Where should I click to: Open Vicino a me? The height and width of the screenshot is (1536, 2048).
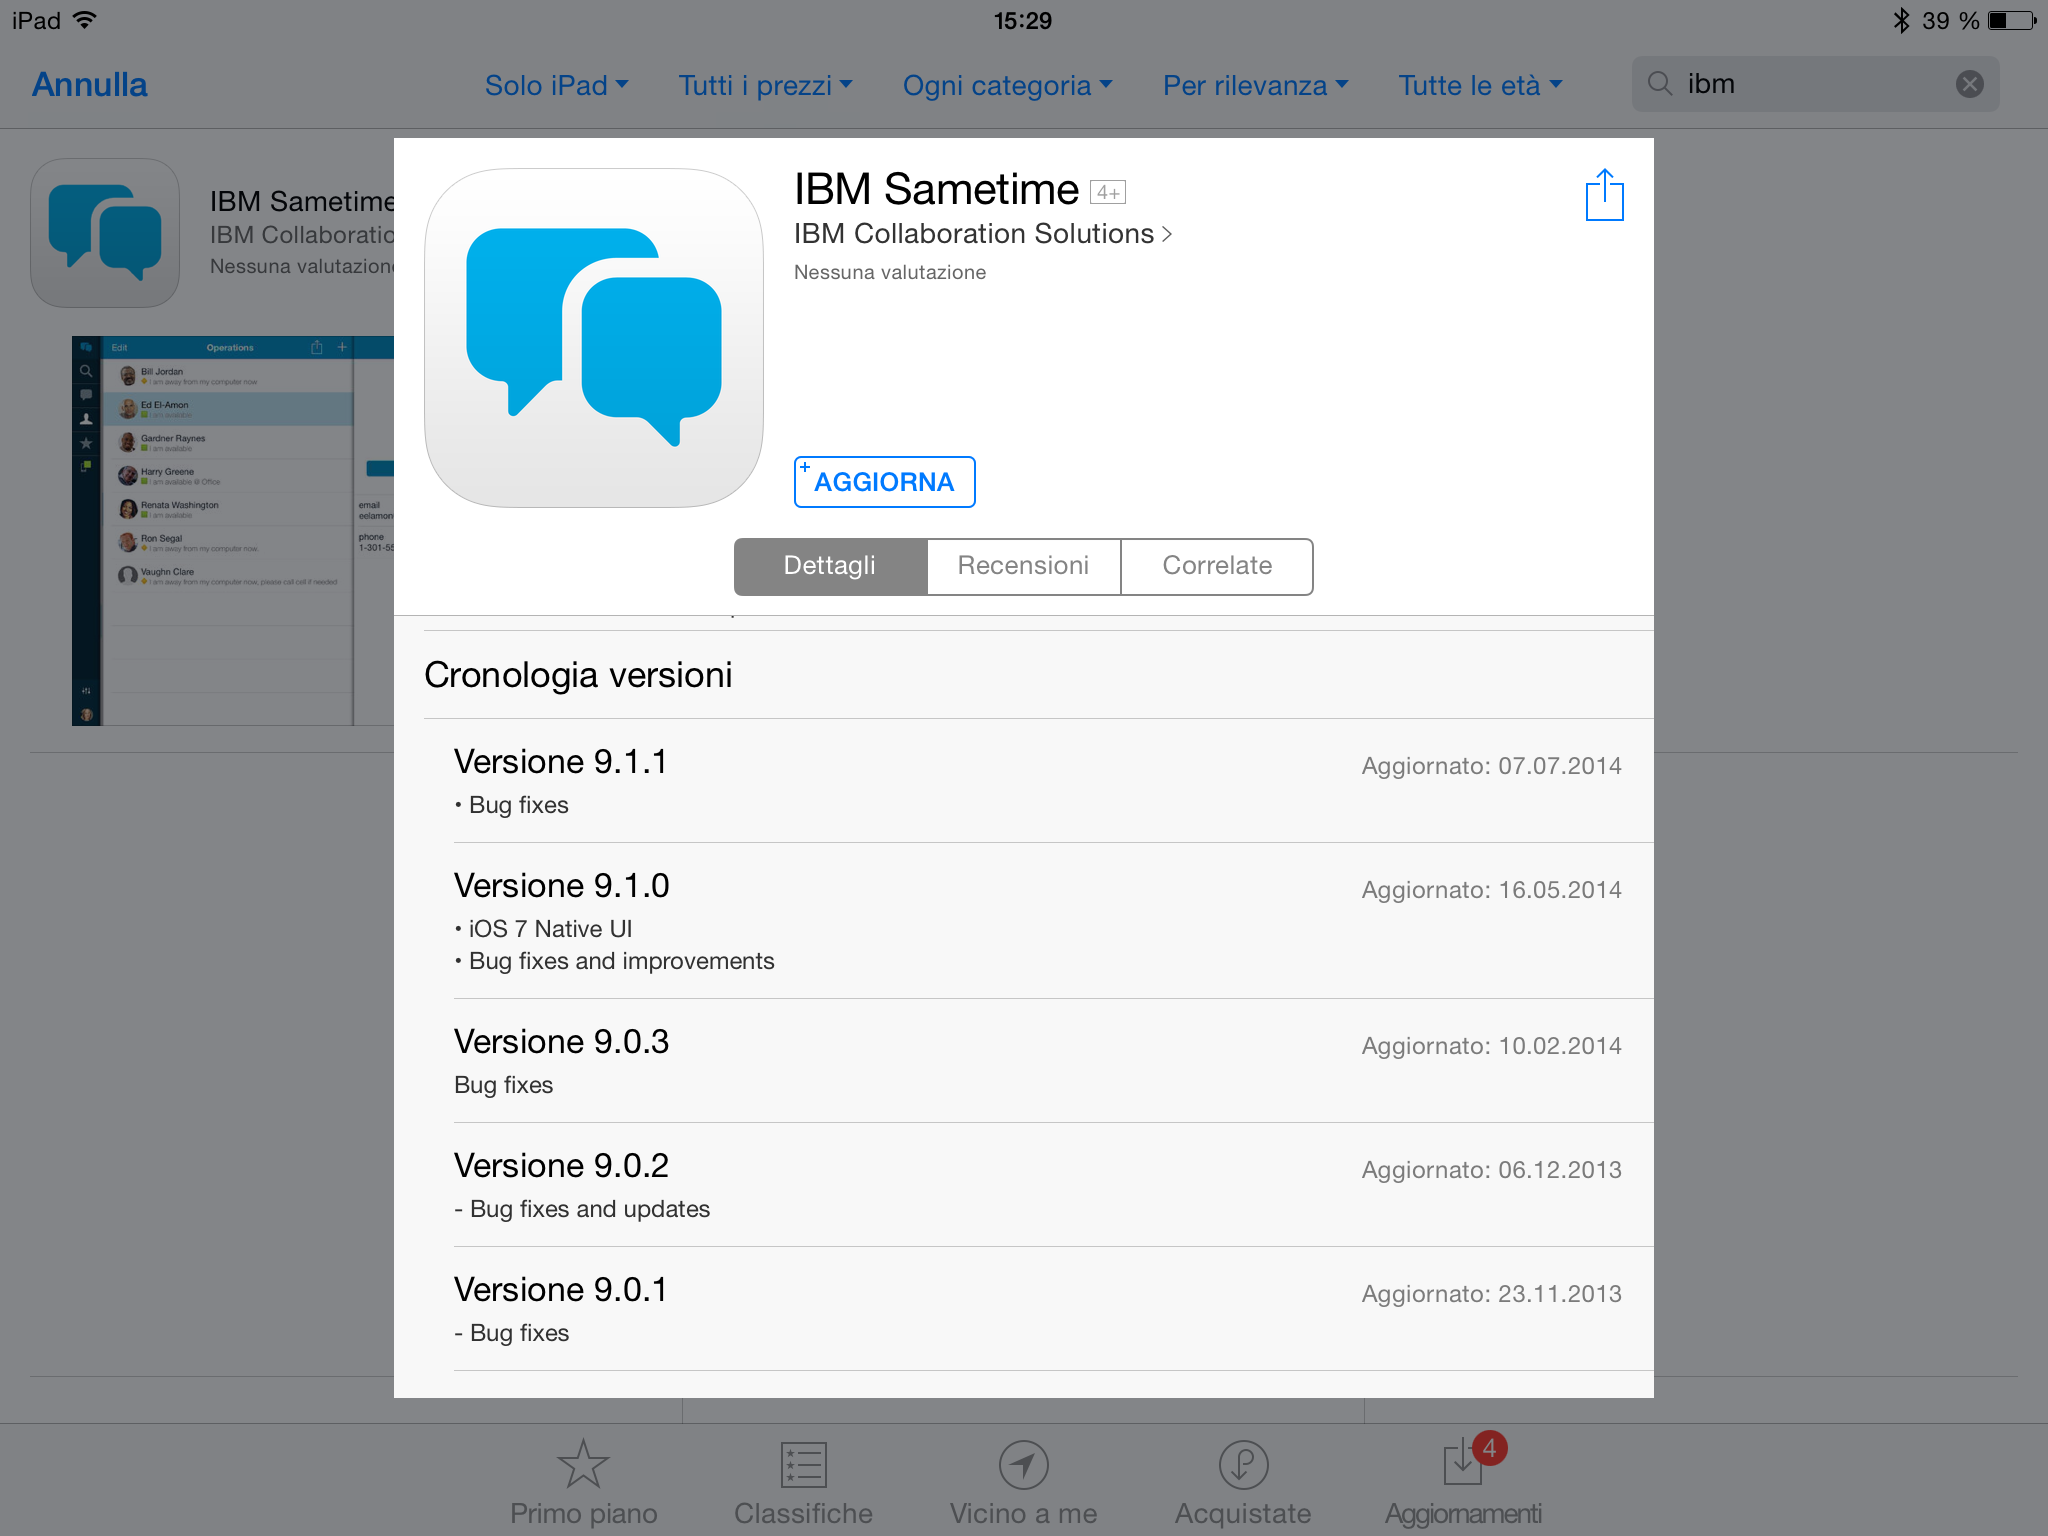1022,1480
